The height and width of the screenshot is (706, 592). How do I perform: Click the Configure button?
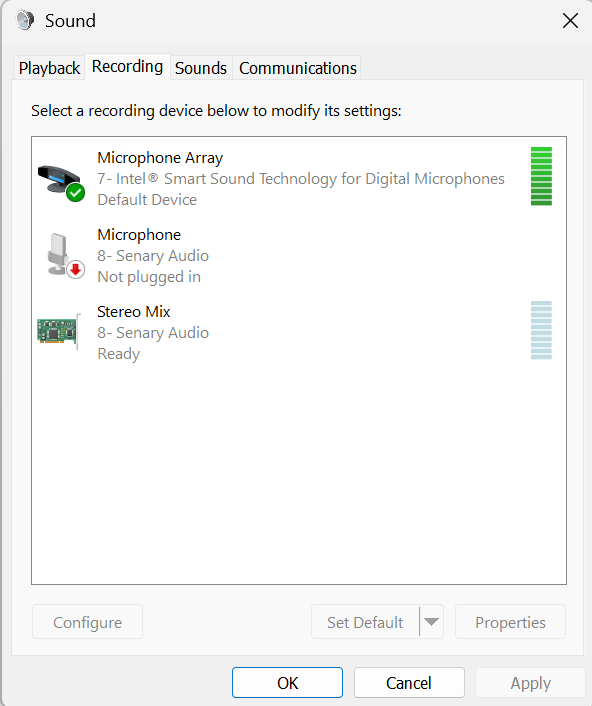[87, 622]
